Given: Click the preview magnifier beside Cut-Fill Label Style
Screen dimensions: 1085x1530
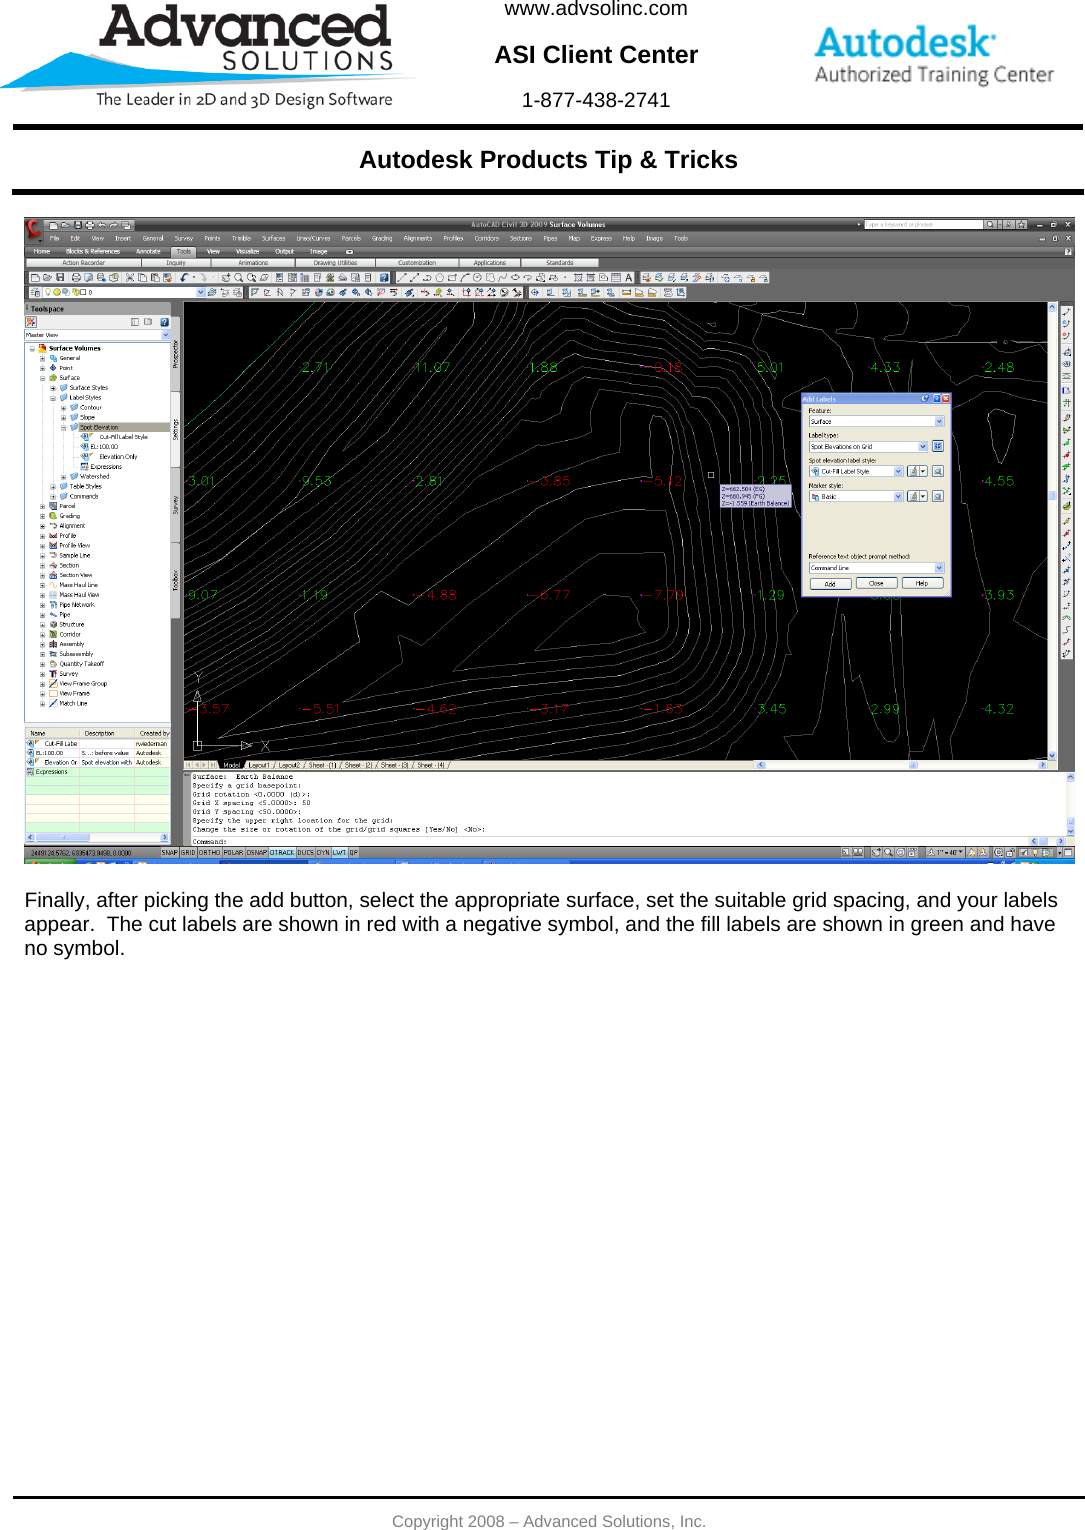Looking at the screenshot, I should 938,471.
